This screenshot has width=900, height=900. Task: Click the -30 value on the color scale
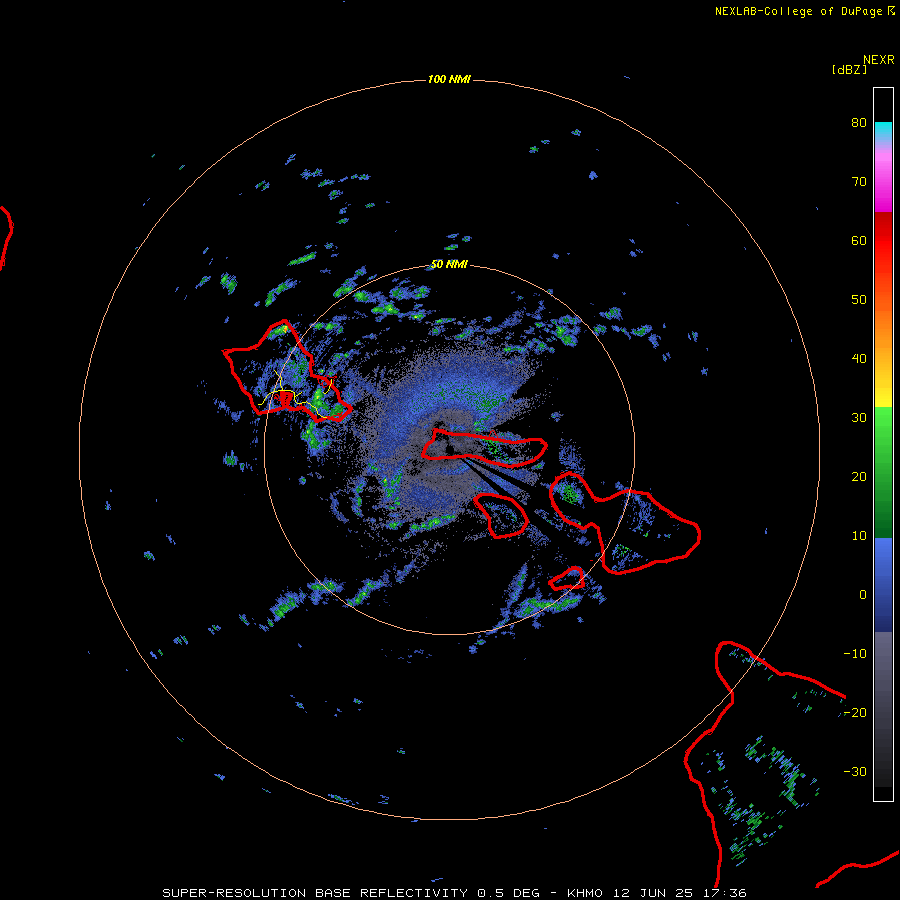click(x=855, y=772)
